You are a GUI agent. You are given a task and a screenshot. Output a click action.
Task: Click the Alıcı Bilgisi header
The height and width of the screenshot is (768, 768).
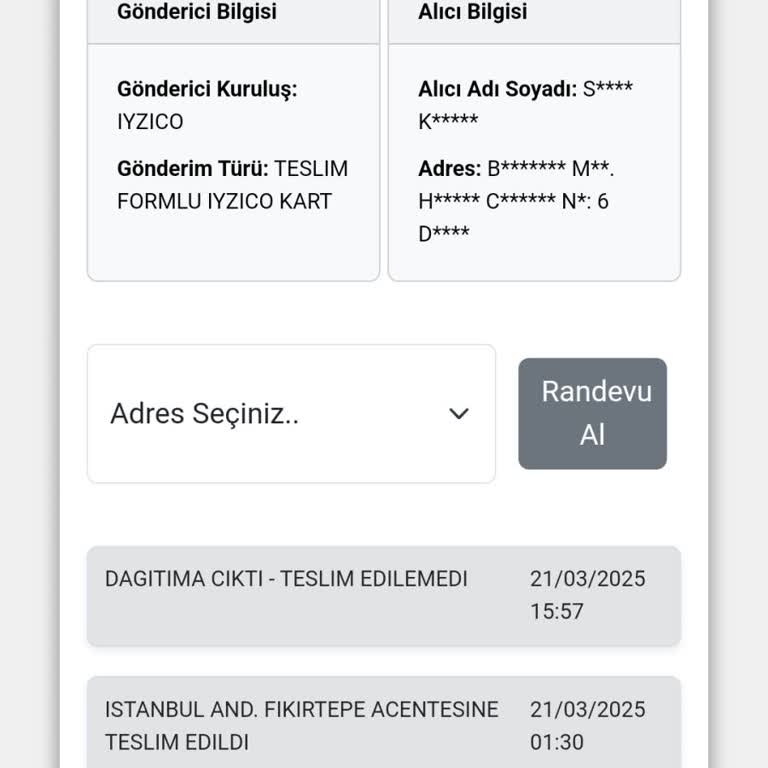click(472, 12)
